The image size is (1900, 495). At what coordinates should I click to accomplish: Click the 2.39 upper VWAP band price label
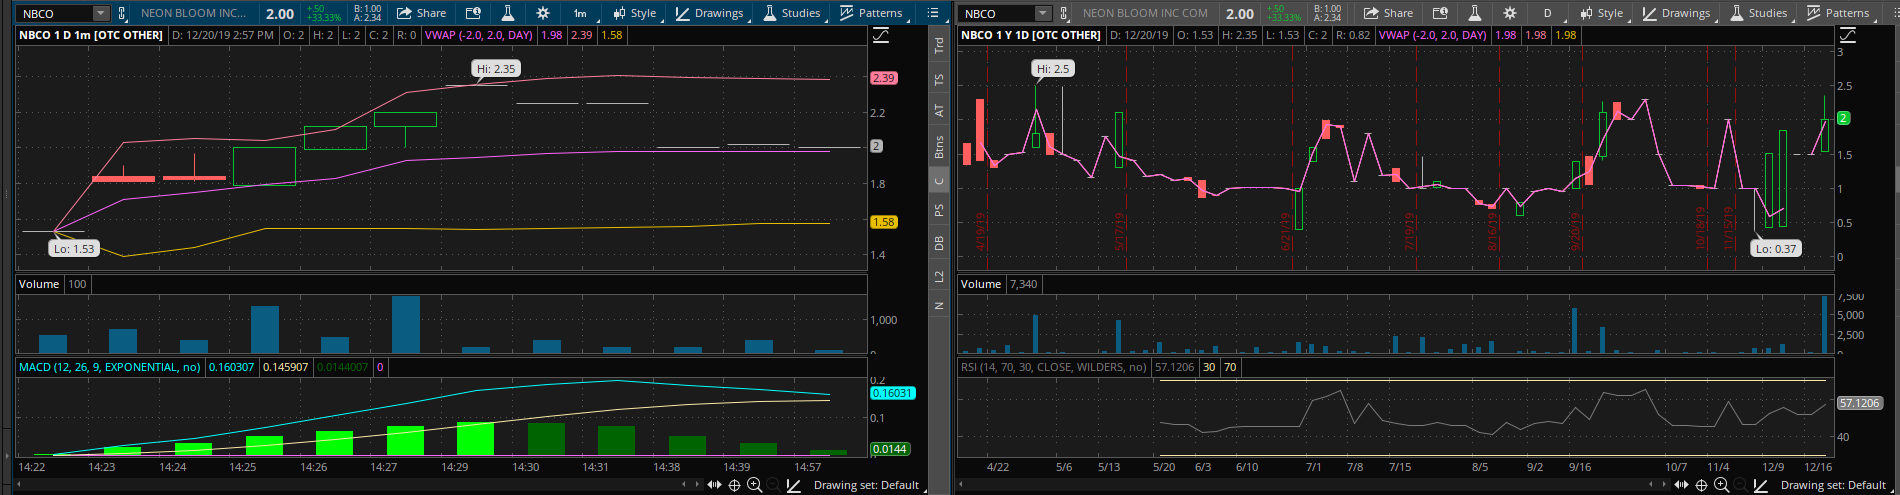click(x=883, y=78)
